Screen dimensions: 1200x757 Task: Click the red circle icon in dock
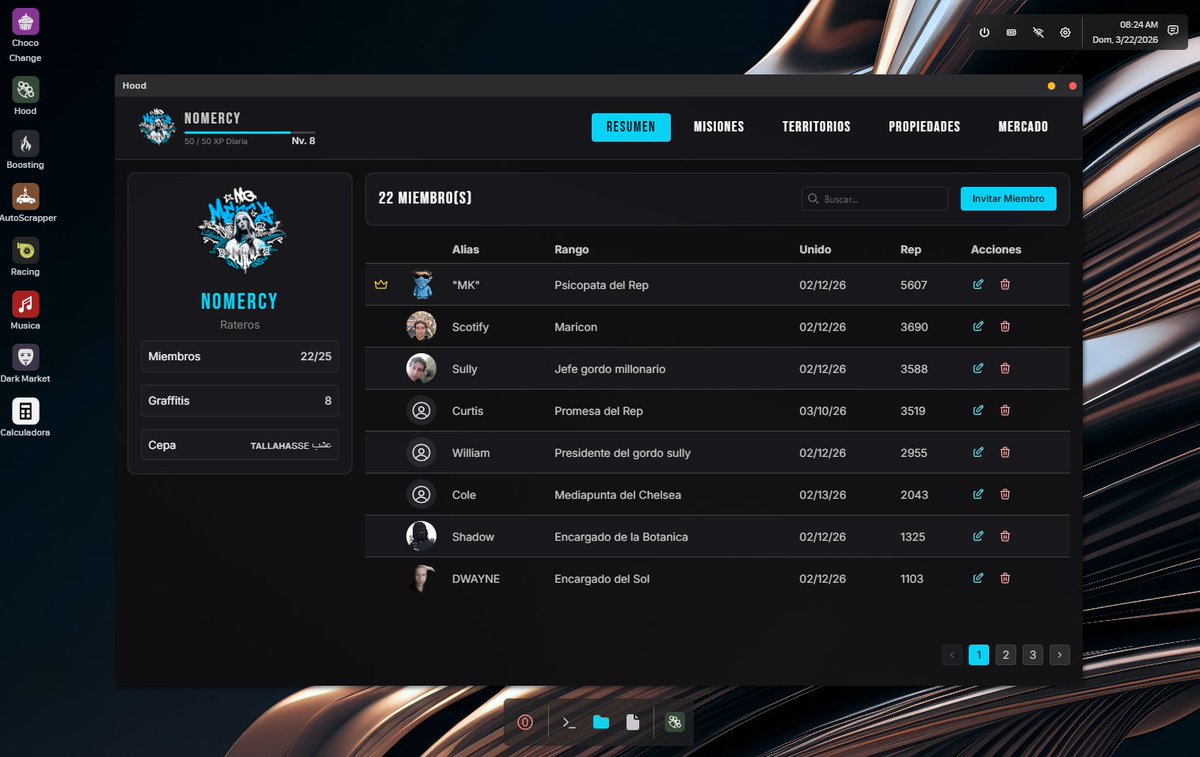(x=525, y=722)
